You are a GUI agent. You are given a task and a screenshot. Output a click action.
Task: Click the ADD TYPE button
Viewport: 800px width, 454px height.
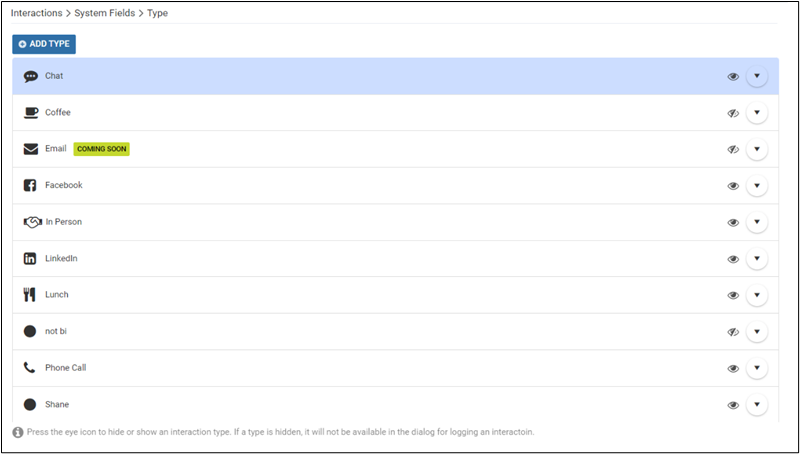point(44,44)
